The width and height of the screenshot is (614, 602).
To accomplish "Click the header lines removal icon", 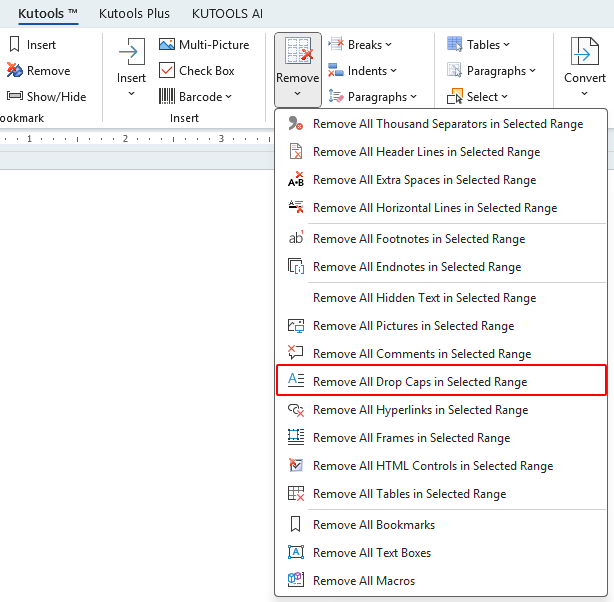I will 296,152.
